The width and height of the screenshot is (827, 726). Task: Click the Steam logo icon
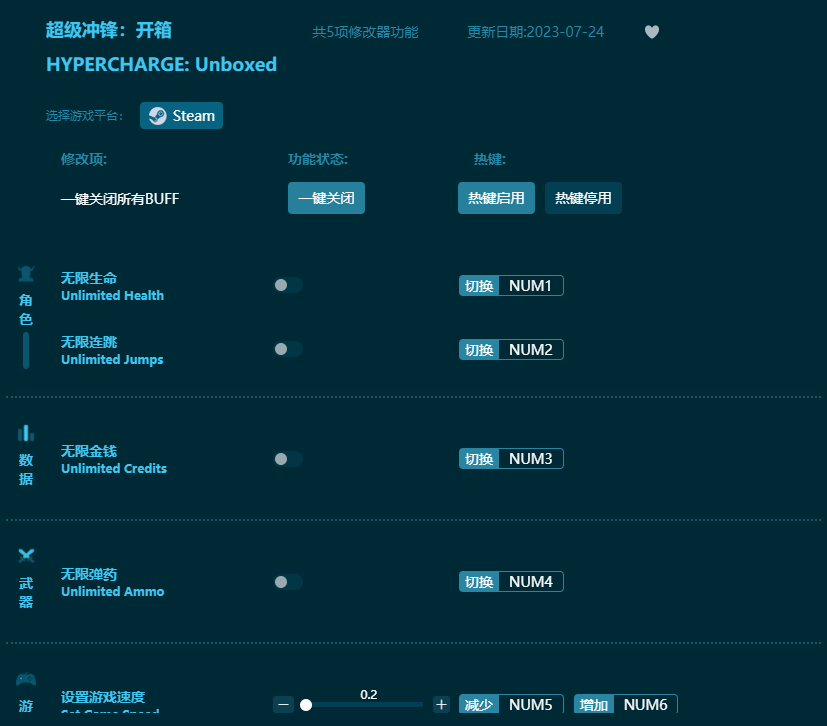[156, 115]
